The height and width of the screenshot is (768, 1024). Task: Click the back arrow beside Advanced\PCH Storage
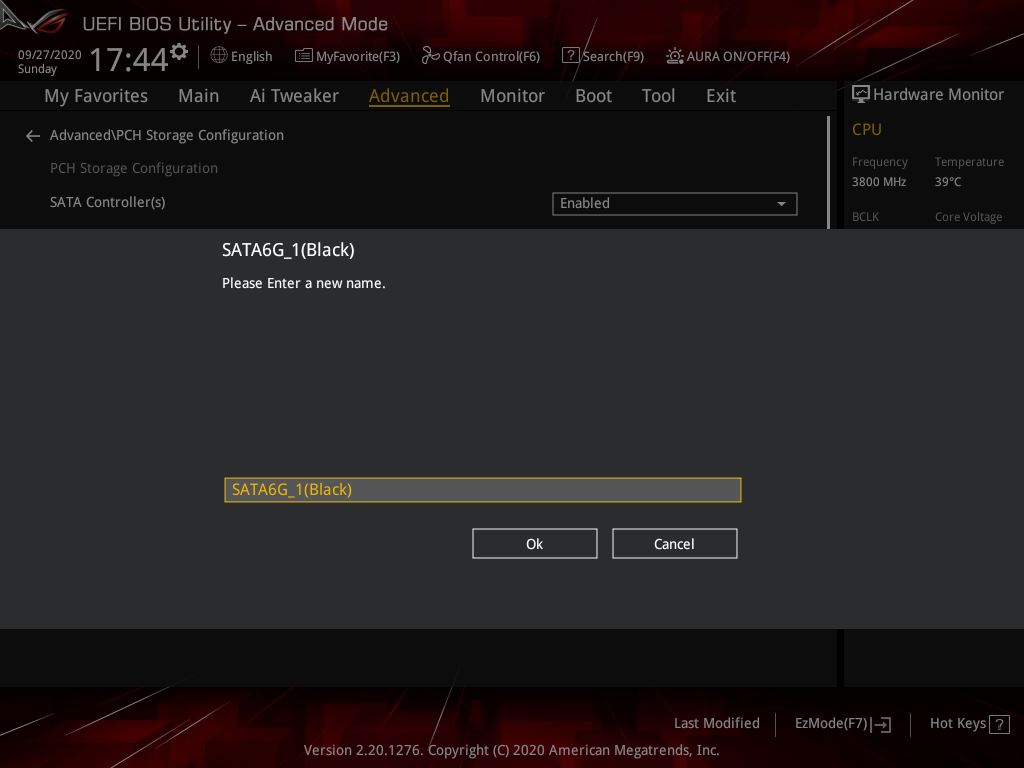tap(33, 136)
